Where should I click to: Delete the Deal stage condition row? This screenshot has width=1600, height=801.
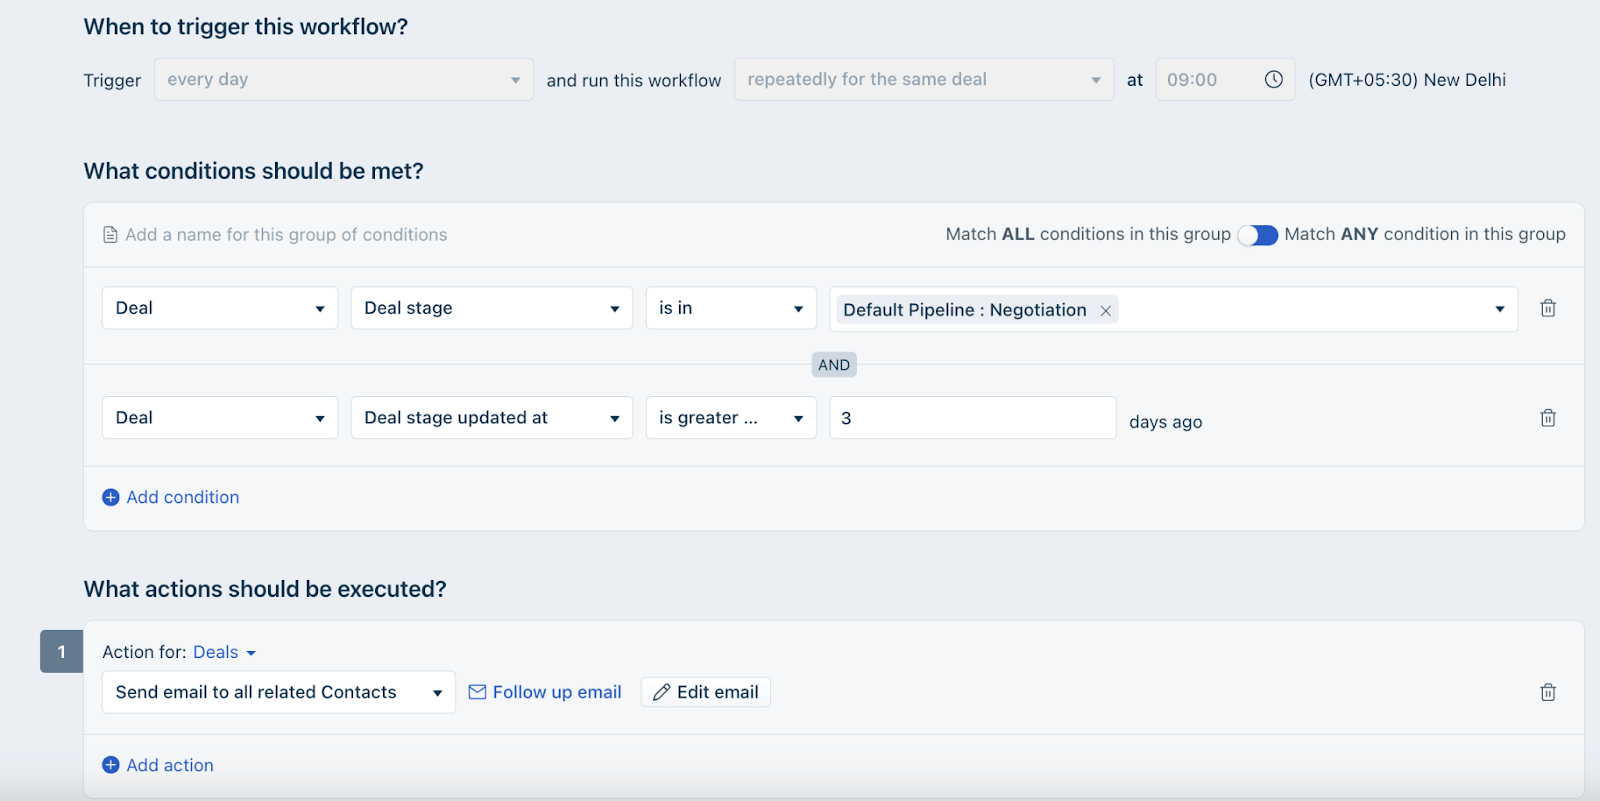(1547, 308)
